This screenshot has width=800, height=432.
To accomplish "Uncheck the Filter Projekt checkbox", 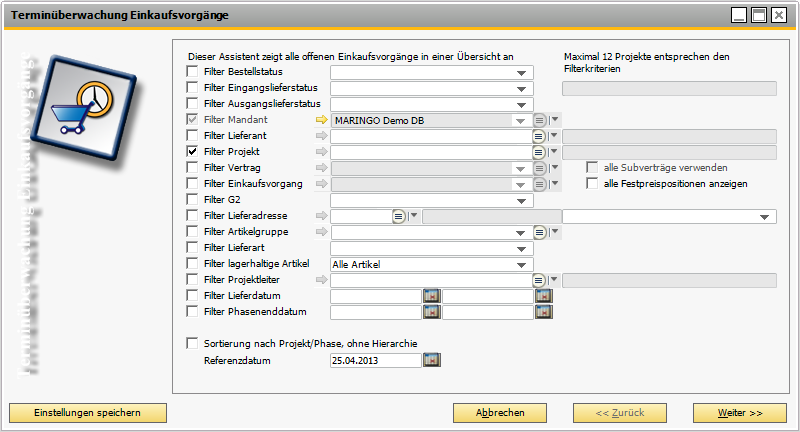I will click(192, 151).
